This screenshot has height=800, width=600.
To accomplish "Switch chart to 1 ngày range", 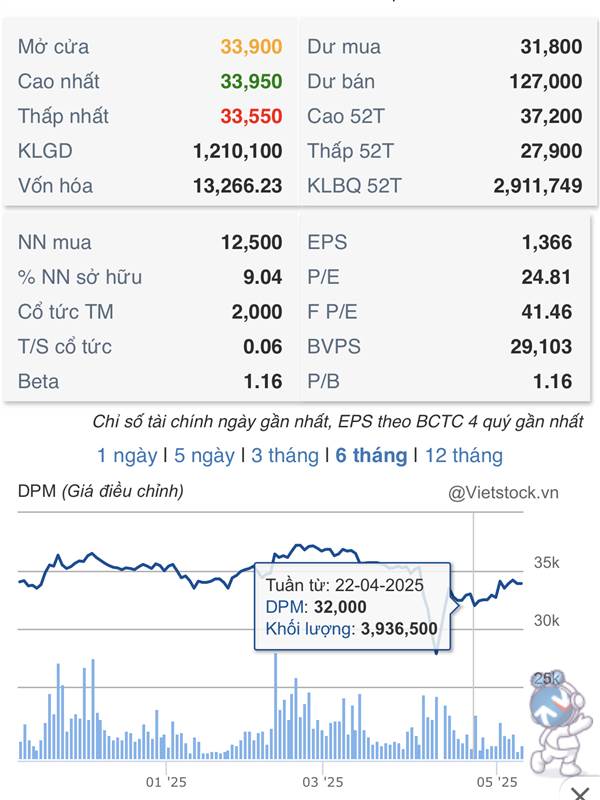I will 127,455.
